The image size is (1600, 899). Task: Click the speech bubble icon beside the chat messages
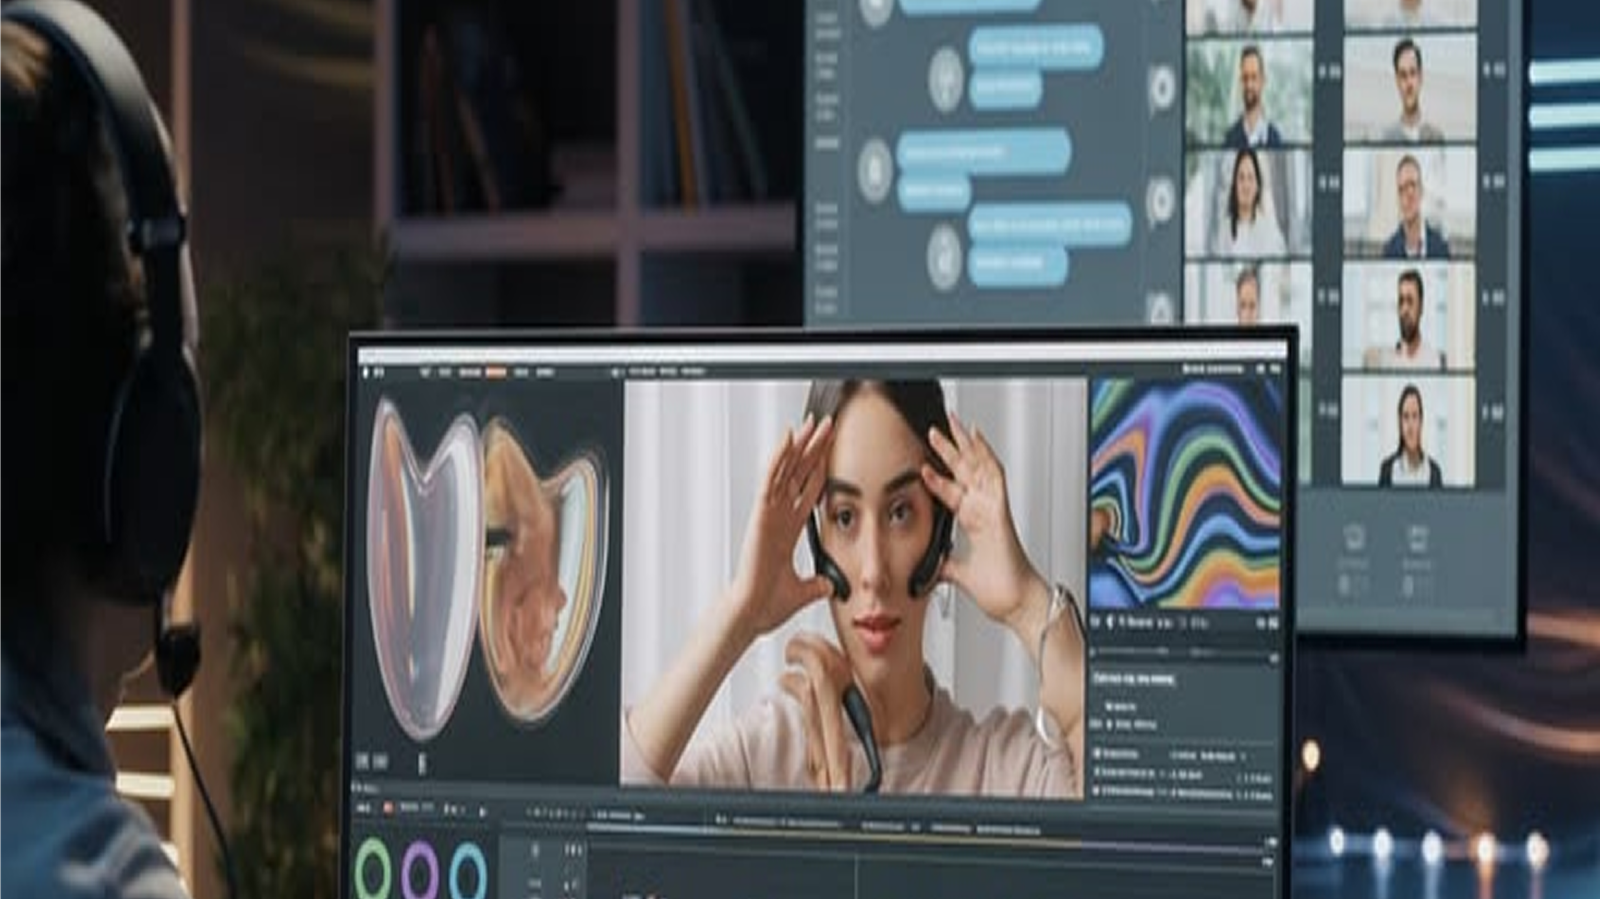1162,89
